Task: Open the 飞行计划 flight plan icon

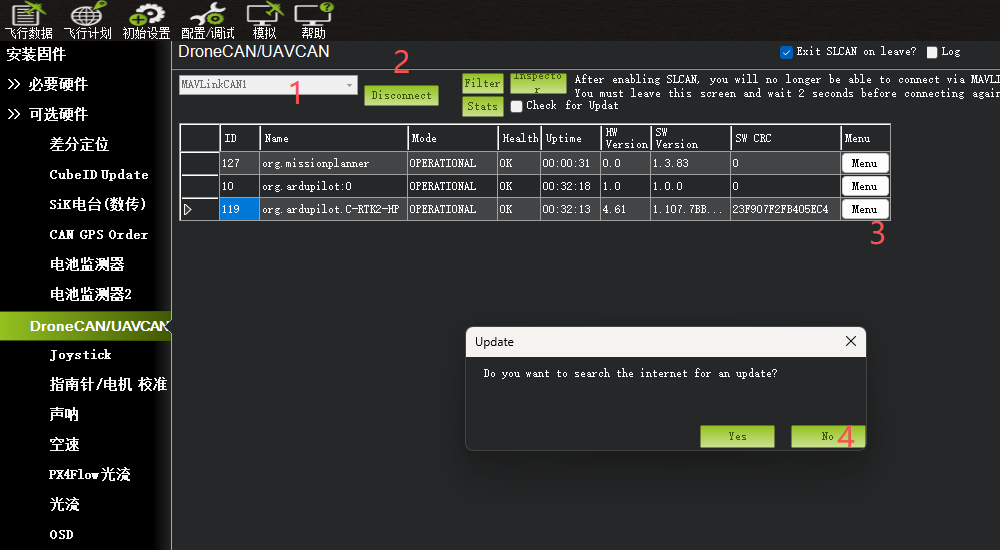Action: (x=87, y=20)
